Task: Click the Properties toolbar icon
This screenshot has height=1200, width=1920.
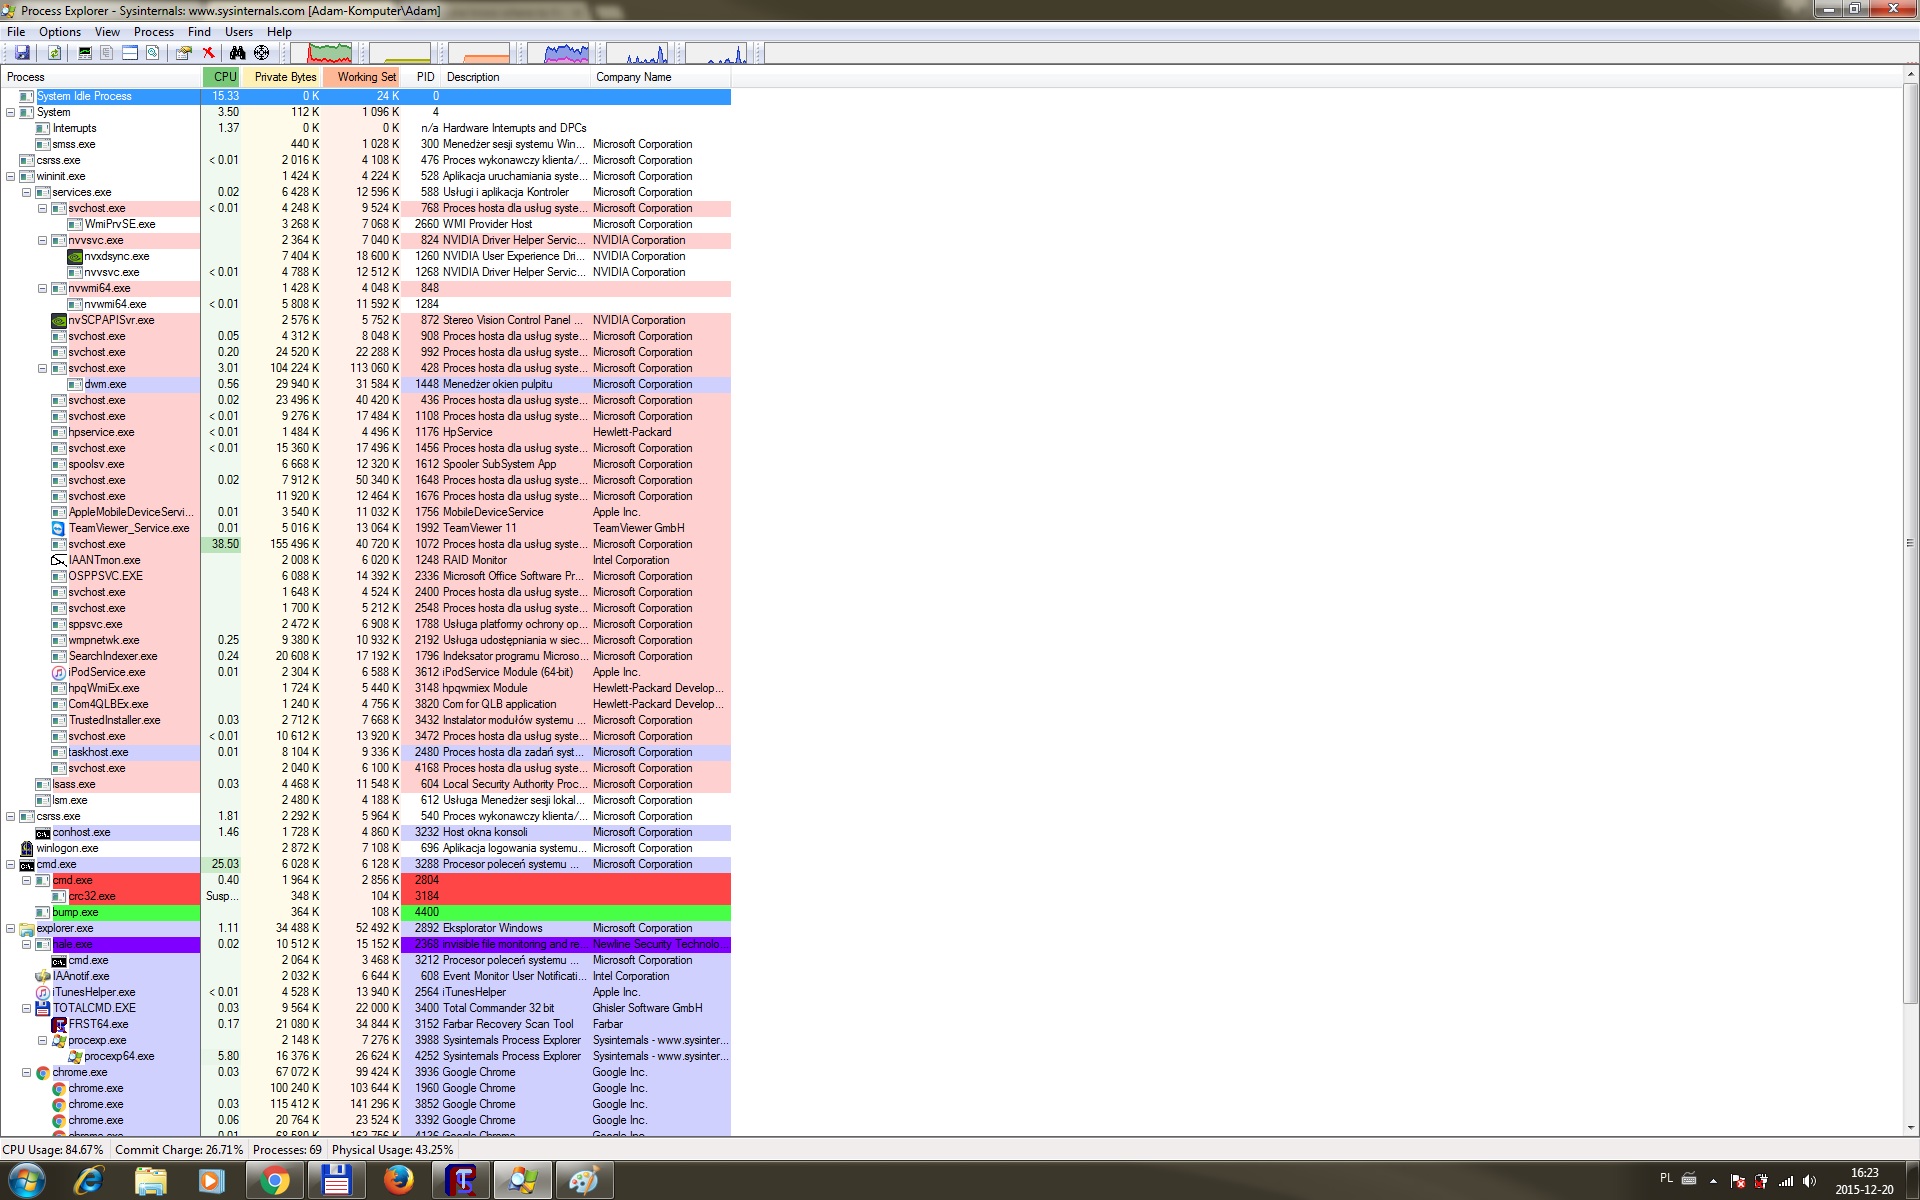Action: point(184,53)
